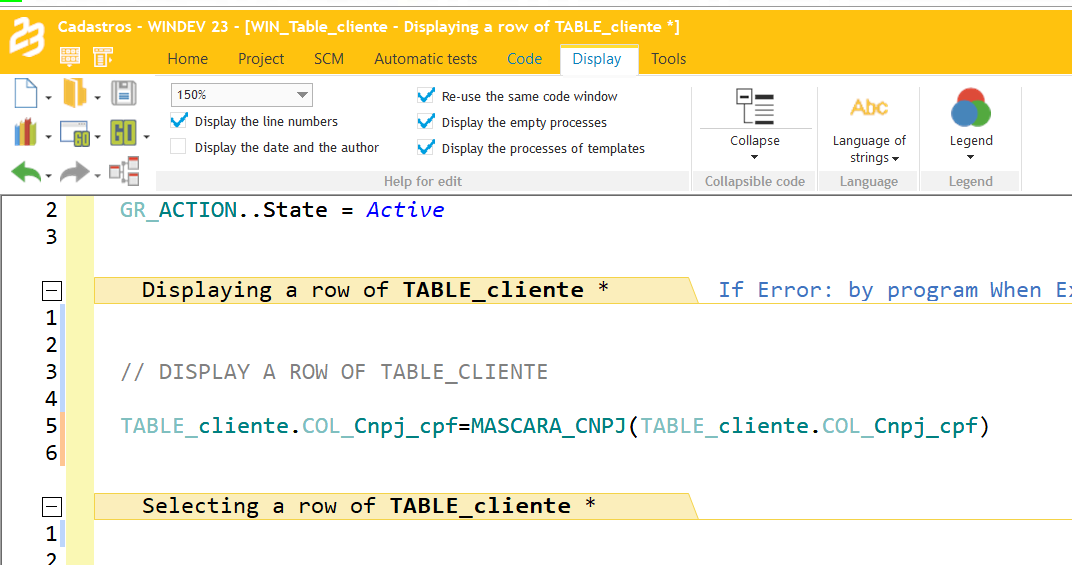Click the Active keyword in the code
This screenshot has height=565, width=1072.
tap(405, 209)
